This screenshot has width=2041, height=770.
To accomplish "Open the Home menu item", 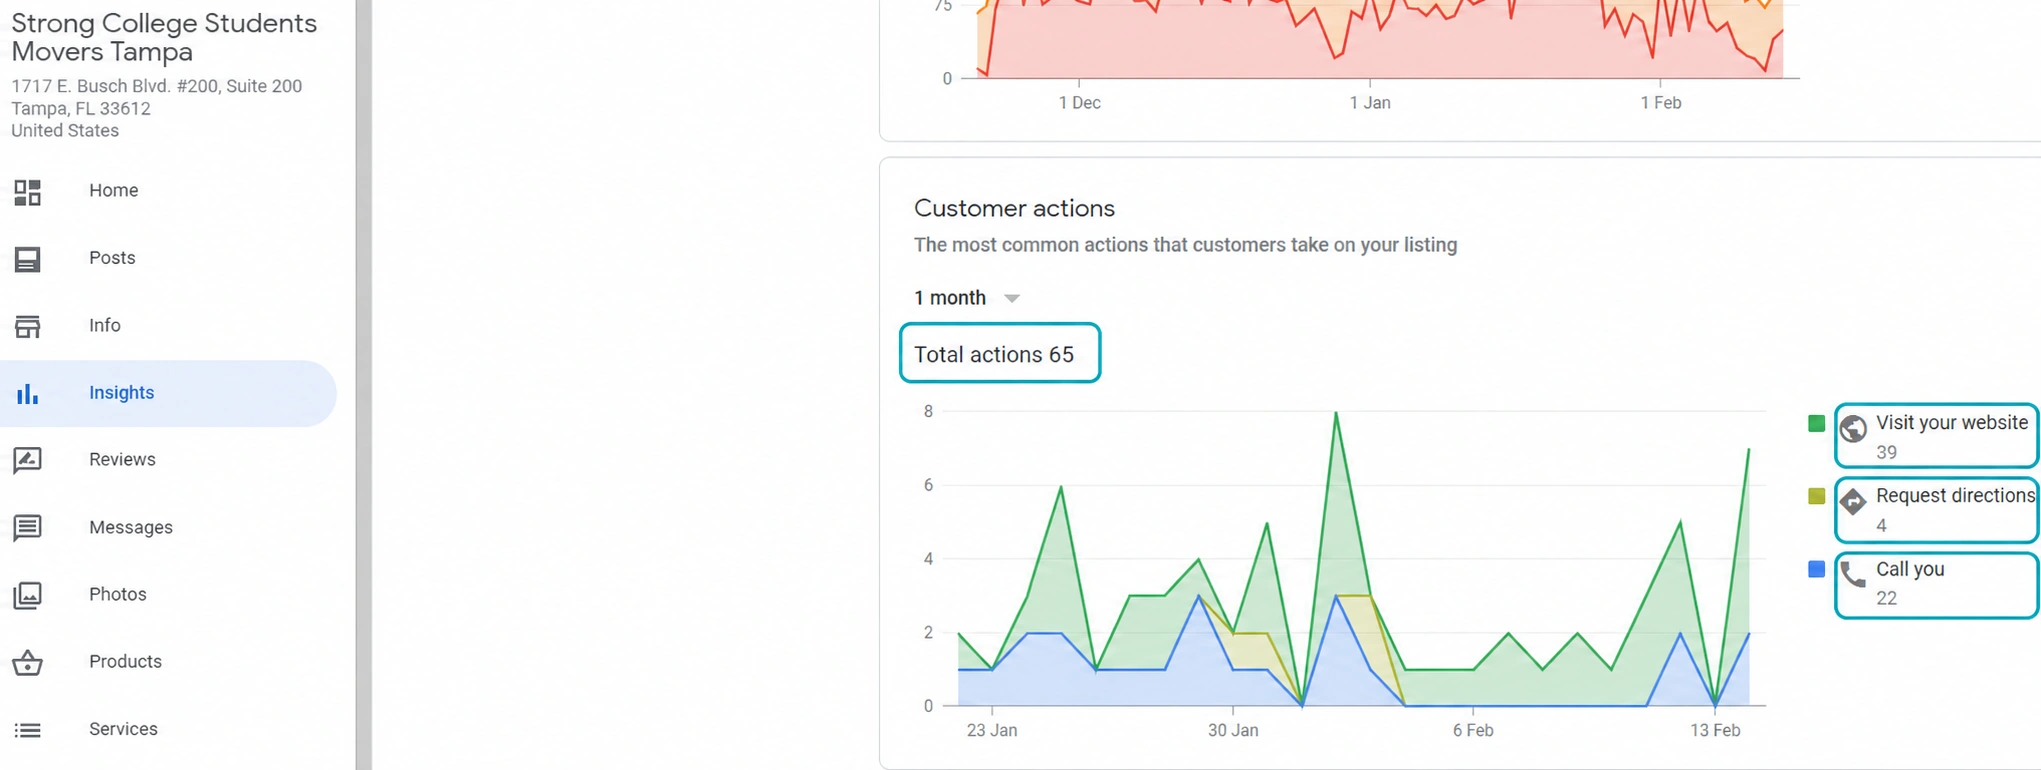I will pyautogui.click(x=114, y=190).
